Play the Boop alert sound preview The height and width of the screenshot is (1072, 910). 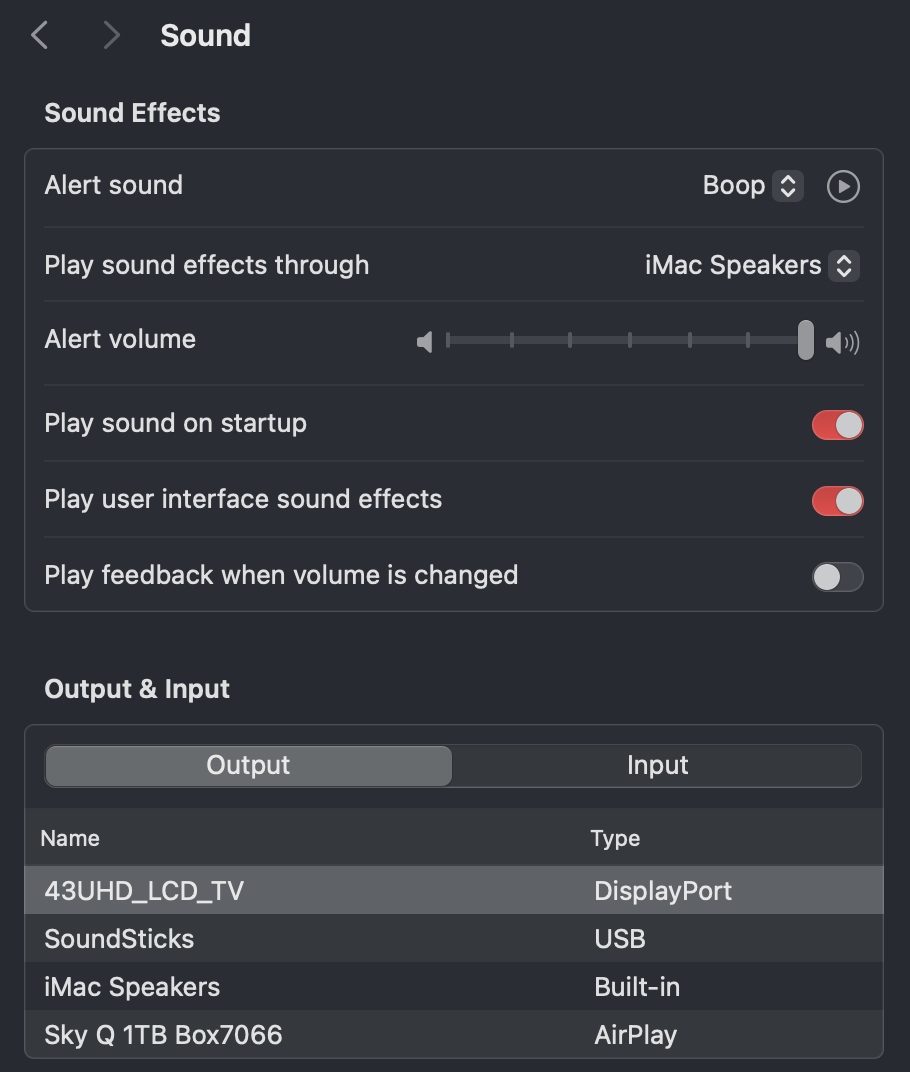[843, 186]
